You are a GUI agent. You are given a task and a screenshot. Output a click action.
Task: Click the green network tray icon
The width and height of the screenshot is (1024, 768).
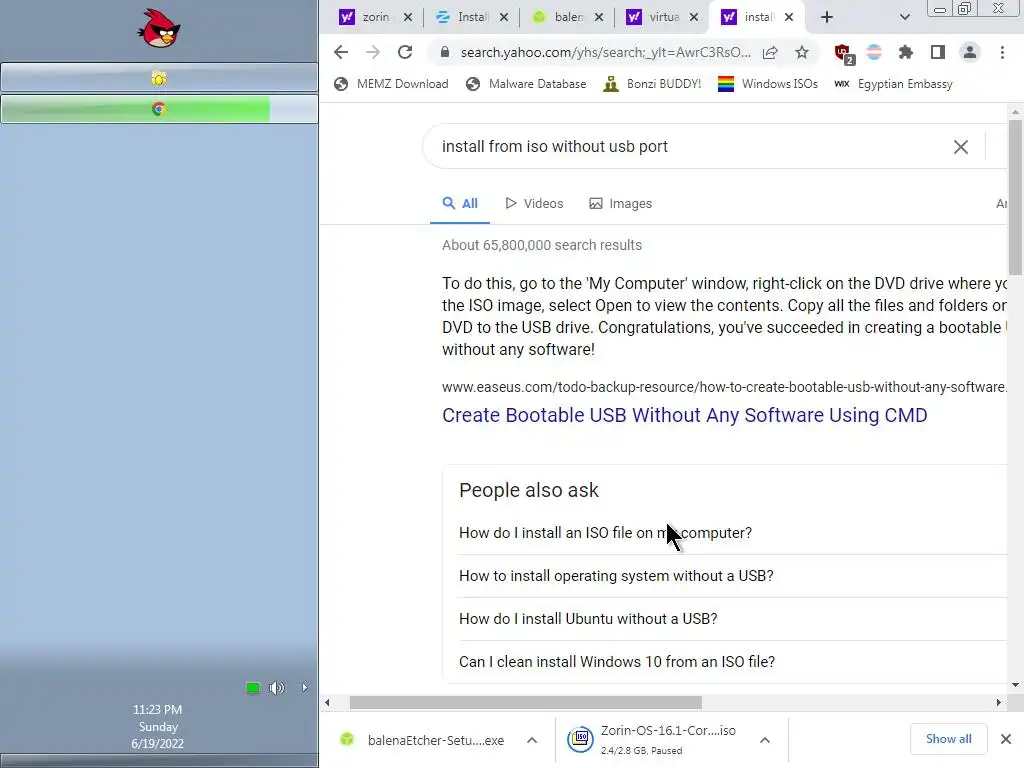tap(253, 687)
